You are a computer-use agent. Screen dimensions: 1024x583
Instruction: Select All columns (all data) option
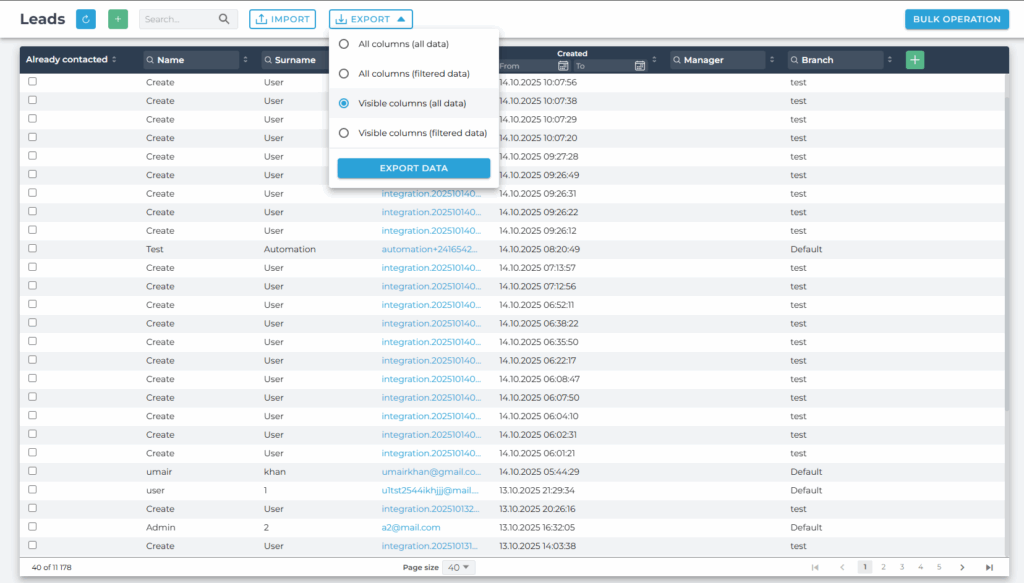(x=344, y=44)
